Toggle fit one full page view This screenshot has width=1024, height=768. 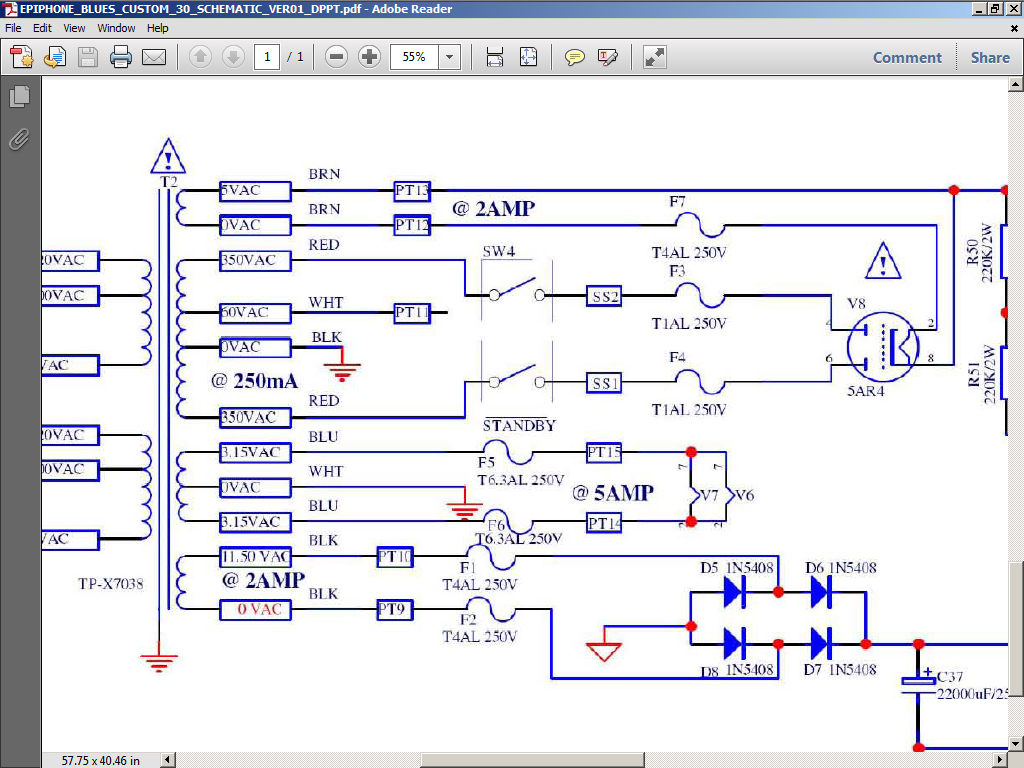pyautogui.click(x=528, y=57)
